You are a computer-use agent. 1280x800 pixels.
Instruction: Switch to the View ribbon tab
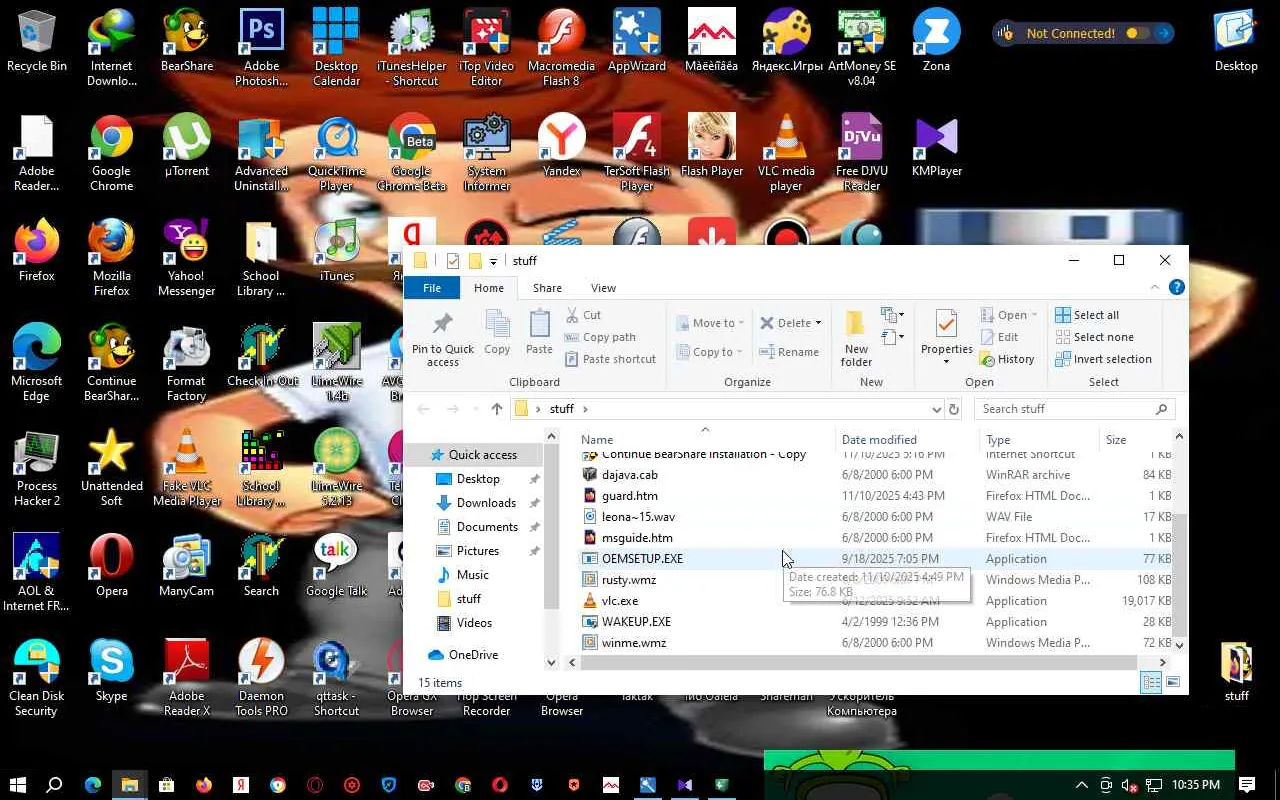(x=603, y=288)
